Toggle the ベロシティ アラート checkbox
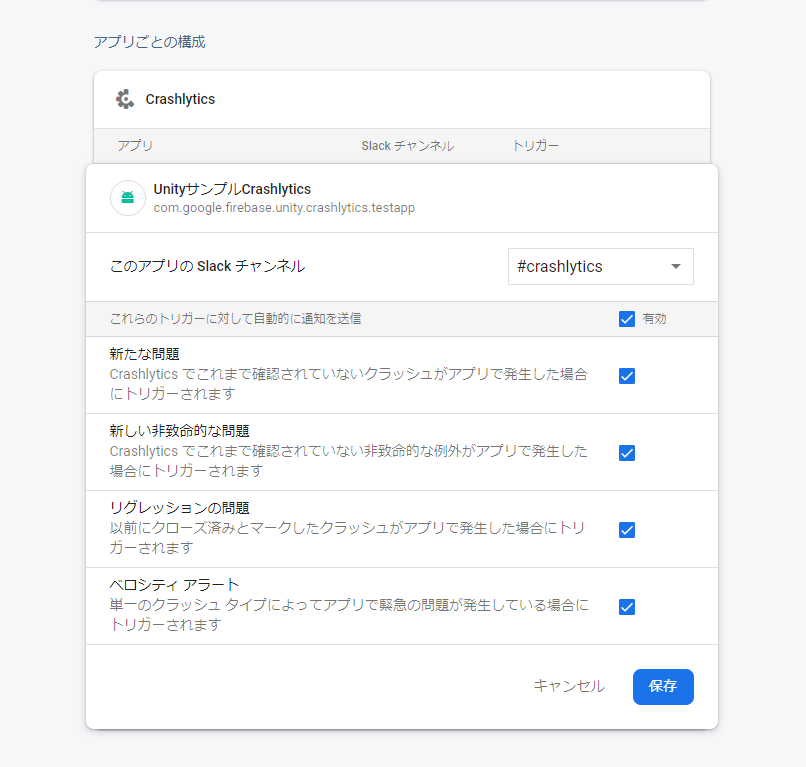This screenshot has height=767, width=806. click(x=627, y=607)
